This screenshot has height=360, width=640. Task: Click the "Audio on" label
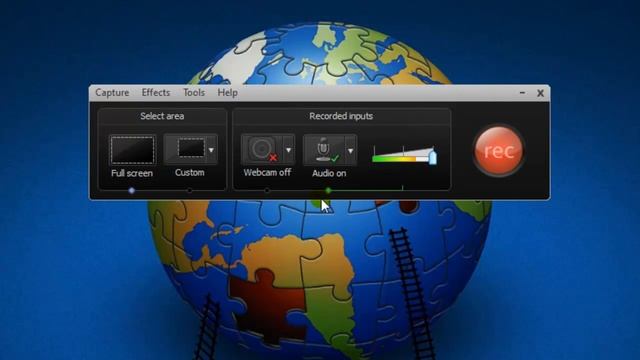tap(329, 173)
